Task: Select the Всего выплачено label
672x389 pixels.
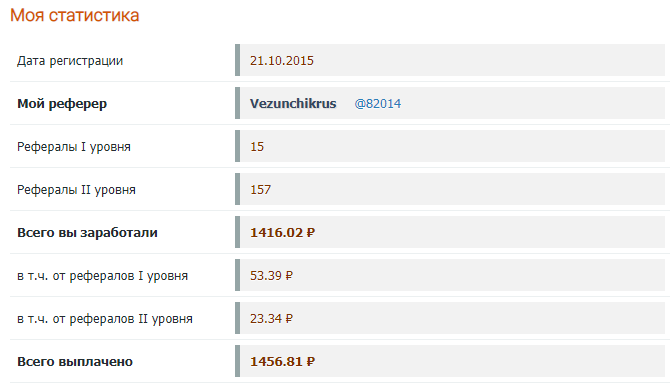Action: [x=75, y=362]
